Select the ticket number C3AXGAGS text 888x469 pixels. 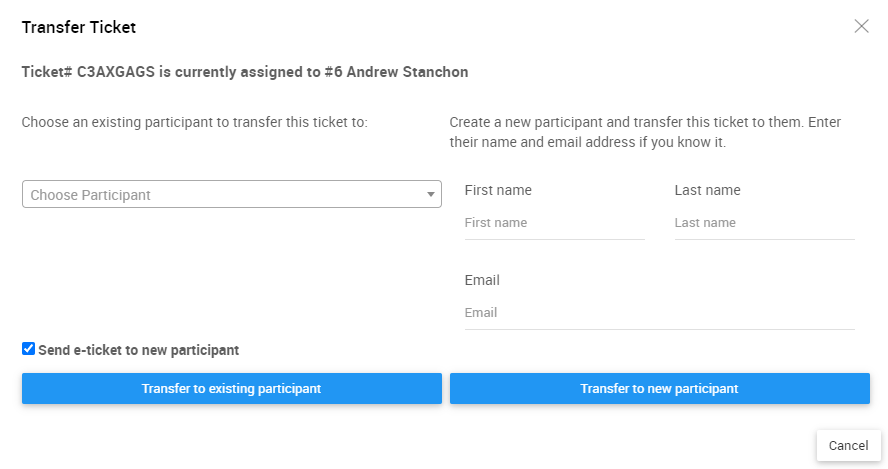[115, 72]
